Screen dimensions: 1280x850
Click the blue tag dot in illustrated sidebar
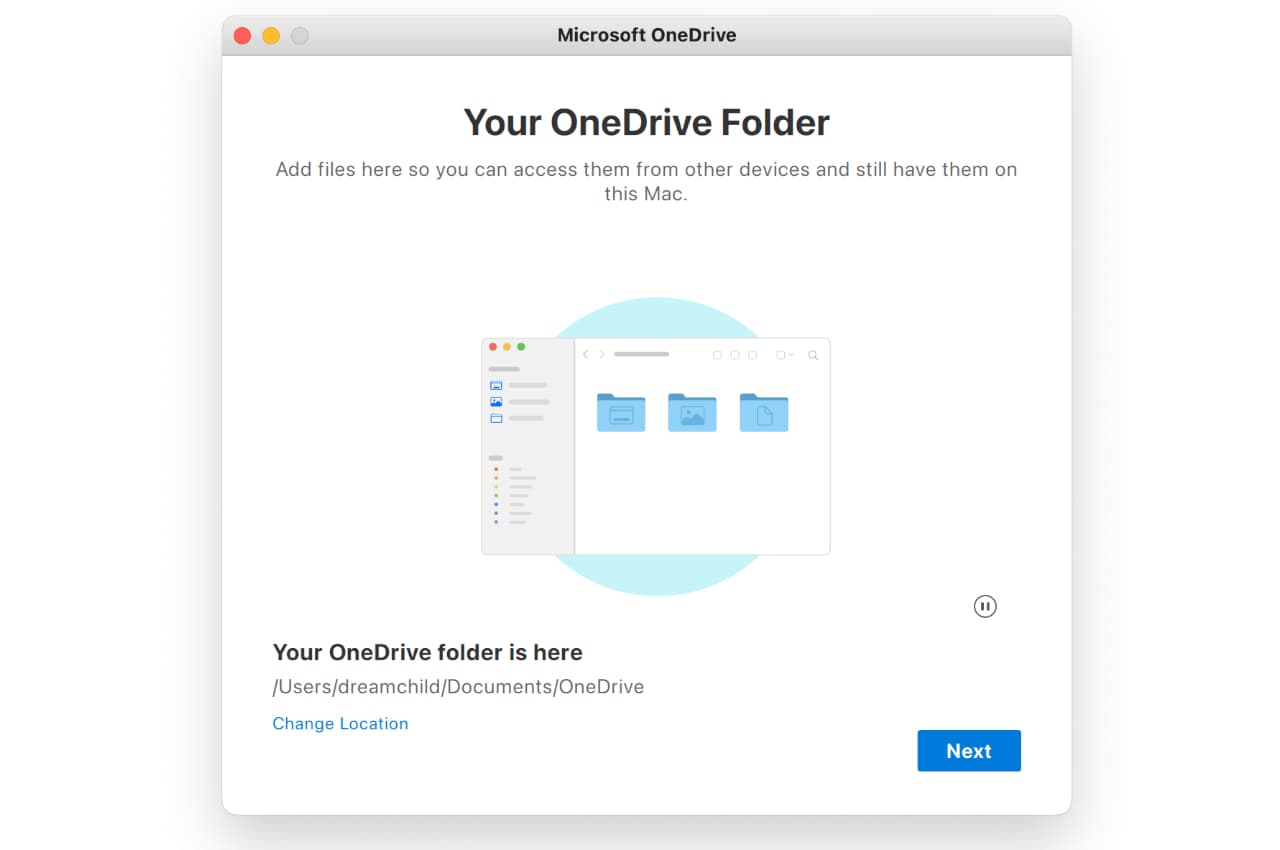tap(496, 504)
